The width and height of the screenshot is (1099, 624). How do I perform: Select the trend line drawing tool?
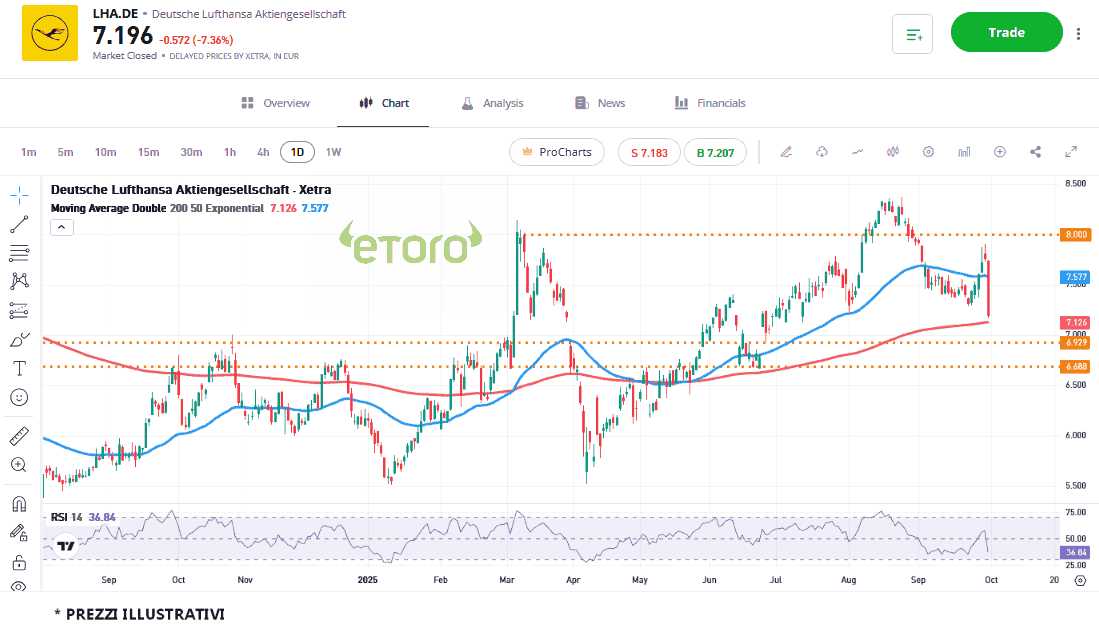click(19, 224)
